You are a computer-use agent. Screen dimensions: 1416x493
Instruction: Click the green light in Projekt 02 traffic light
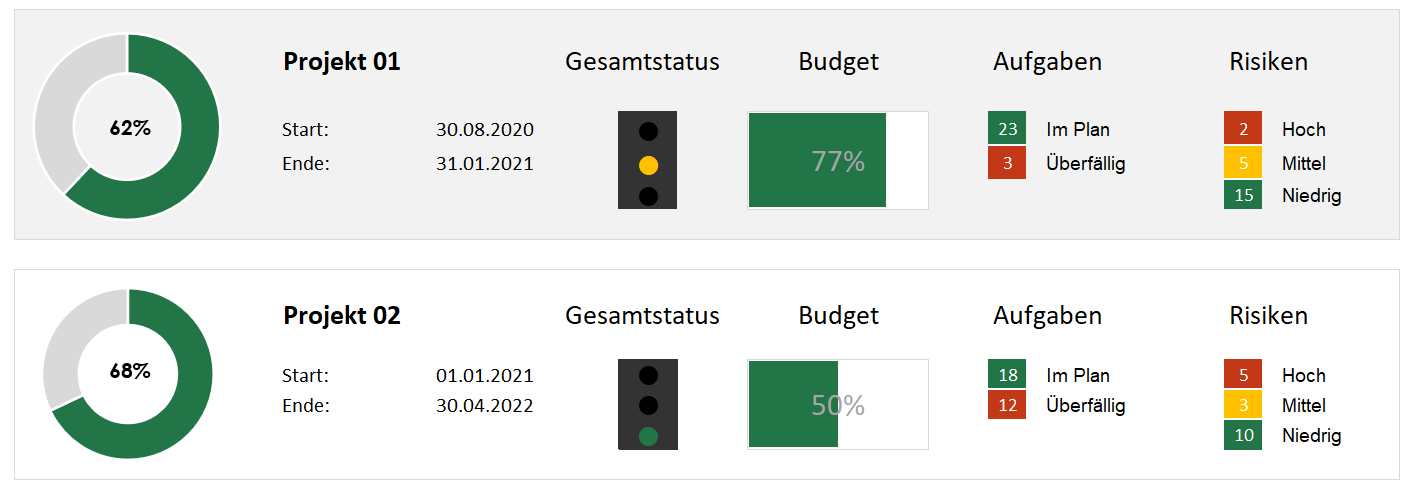point(648,436)
